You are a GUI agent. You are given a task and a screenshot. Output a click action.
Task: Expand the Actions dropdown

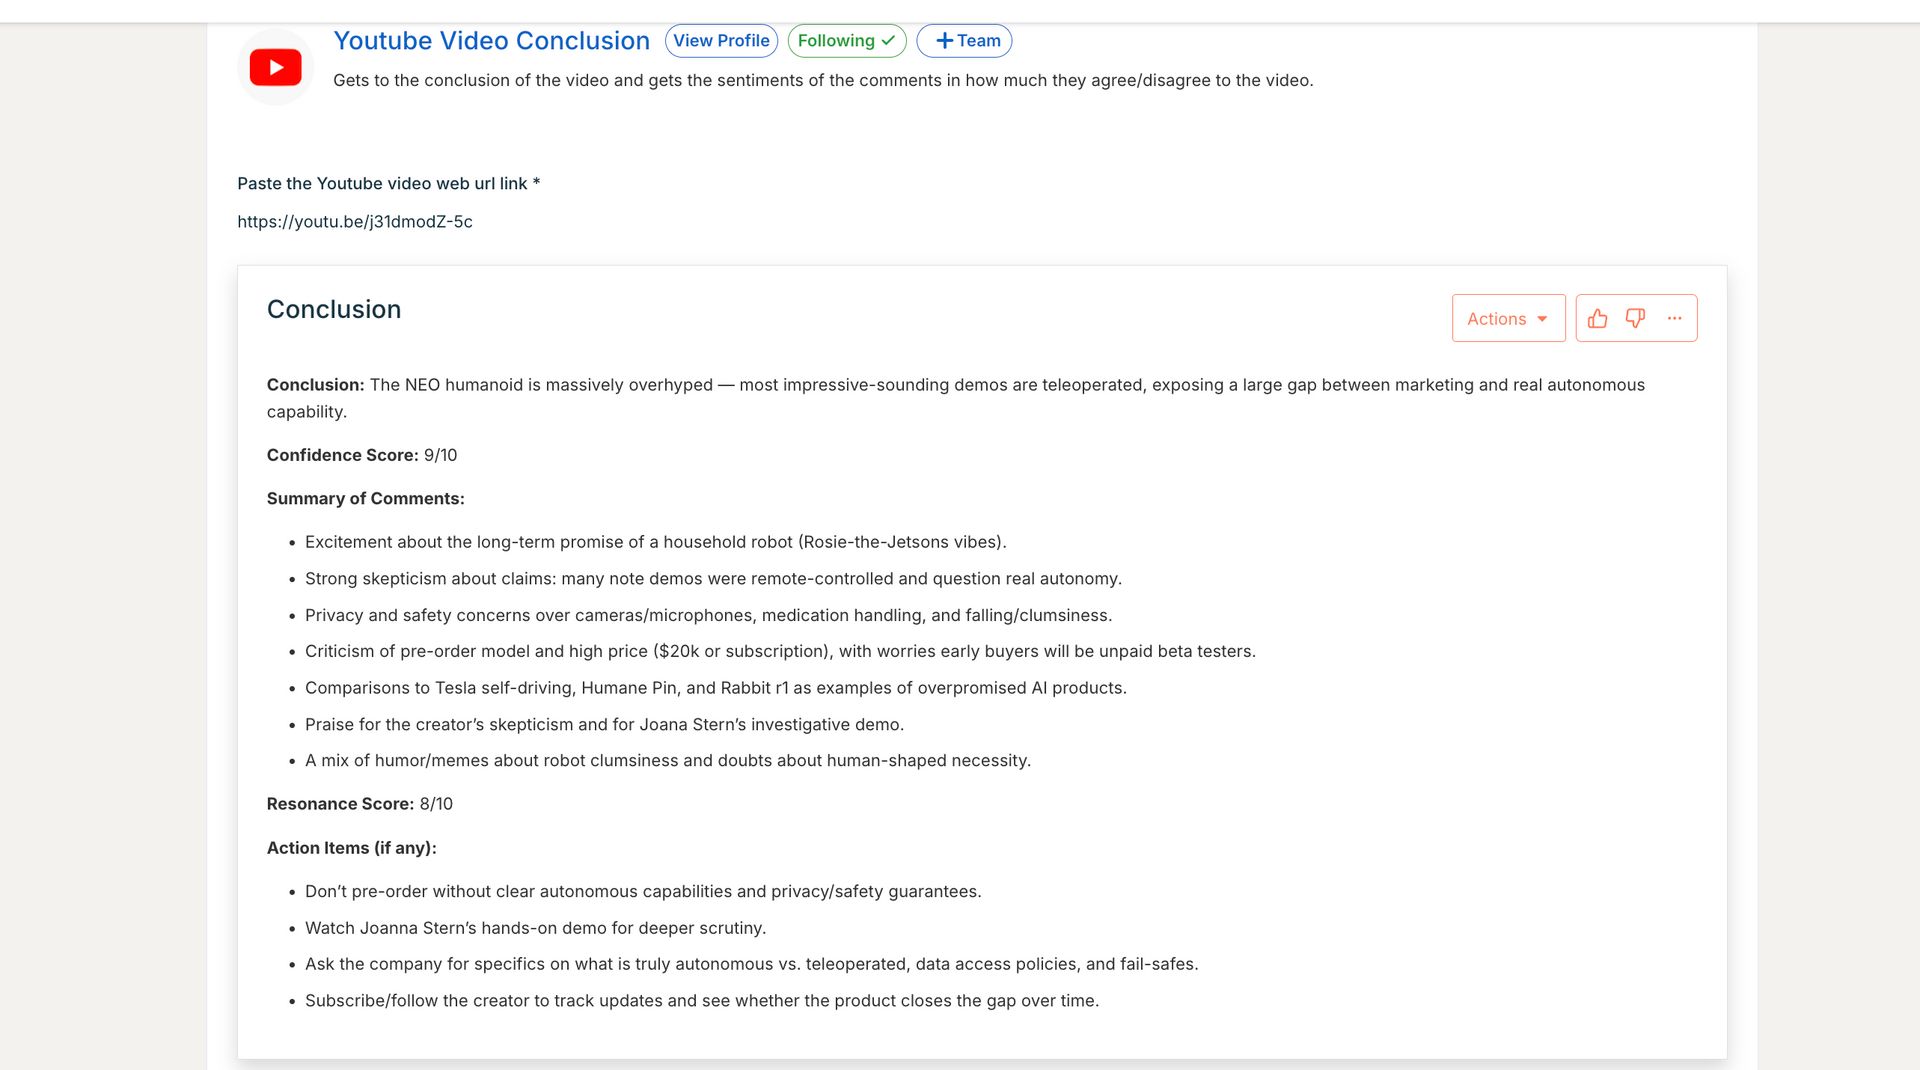click(1507, 319)
